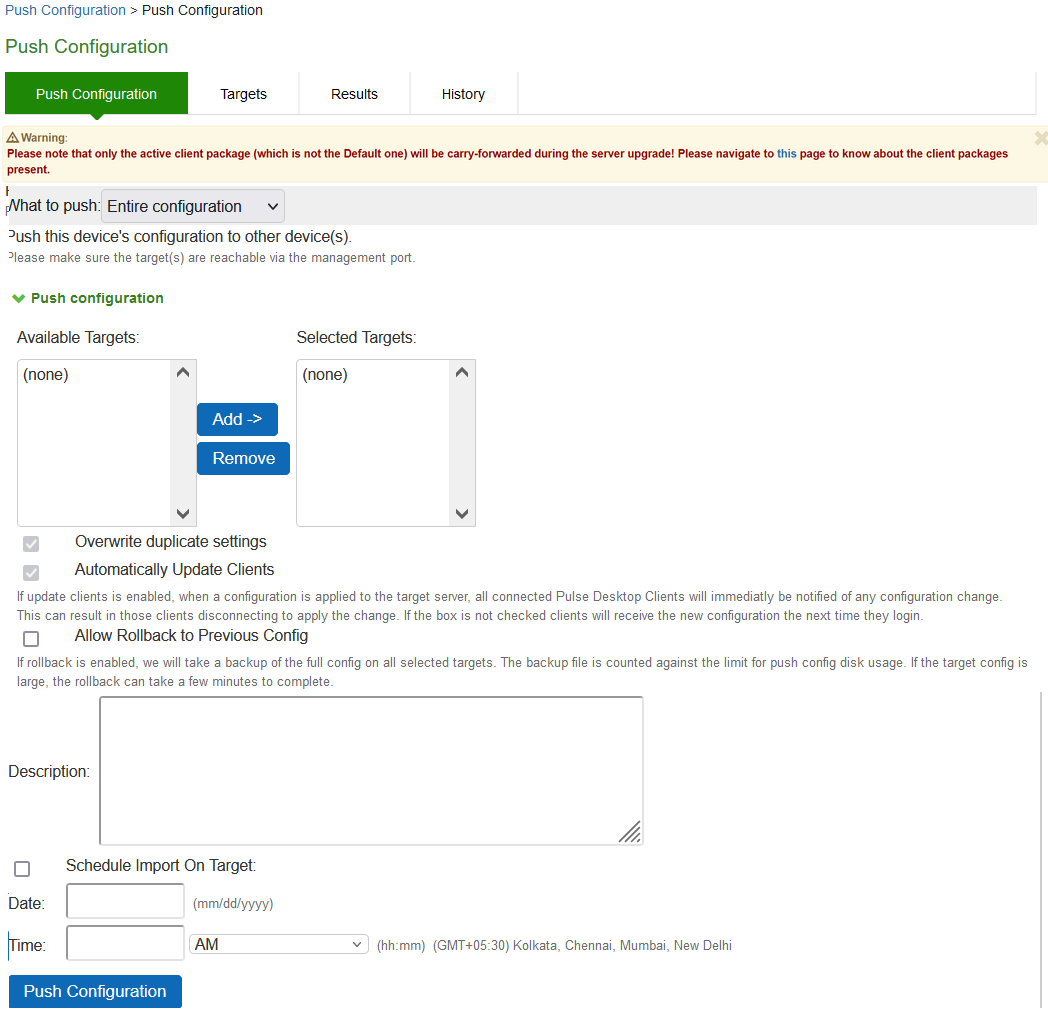Screen dimensions: 1048x1020
Task: Open the AM/PM time dropdown
Action: [279, 944]
